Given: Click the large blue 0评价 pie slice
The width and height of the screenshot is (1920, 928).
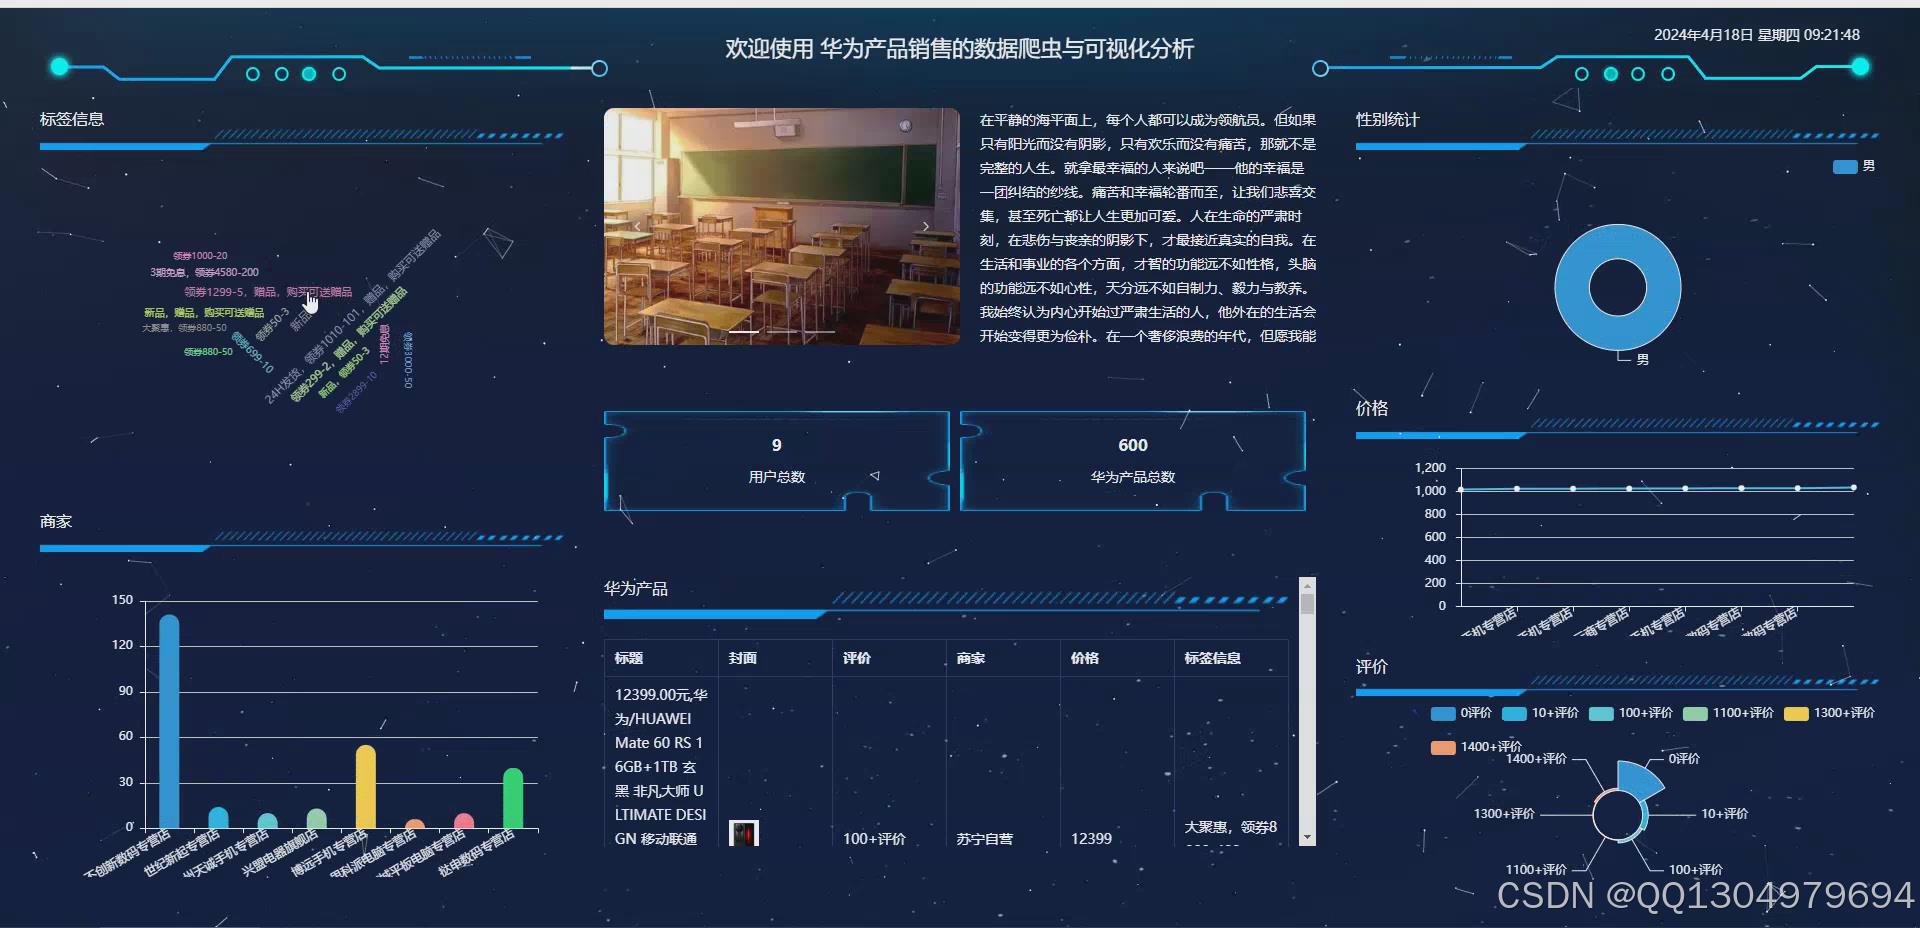Looking at the screenshot, I should coord(1638,780).
